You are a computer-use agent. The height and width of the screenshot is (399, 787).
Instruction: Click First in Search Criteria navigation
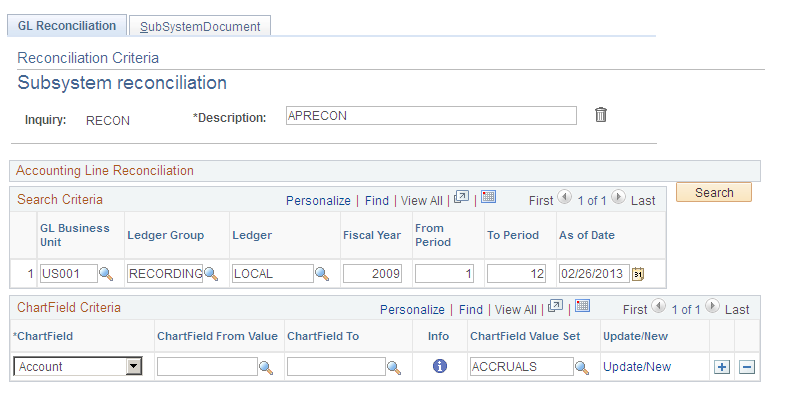tap(541, 201)
